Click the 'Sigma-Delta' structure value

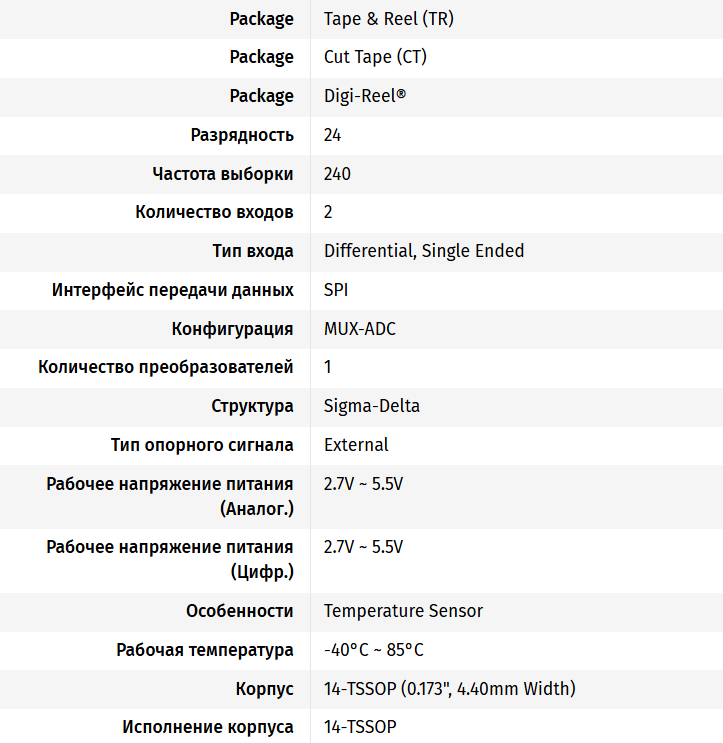(x=372, y=406)
